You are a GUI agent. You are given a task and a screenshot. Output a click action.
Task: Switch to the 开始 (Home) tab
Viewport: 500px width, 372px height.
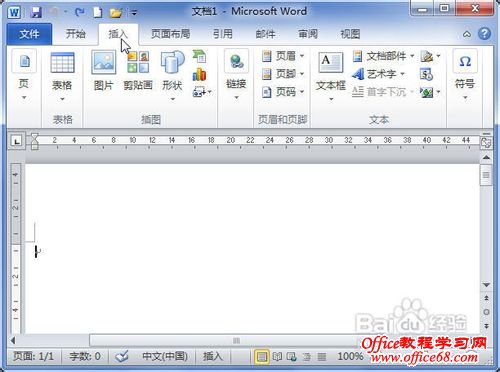pos(75,34)
